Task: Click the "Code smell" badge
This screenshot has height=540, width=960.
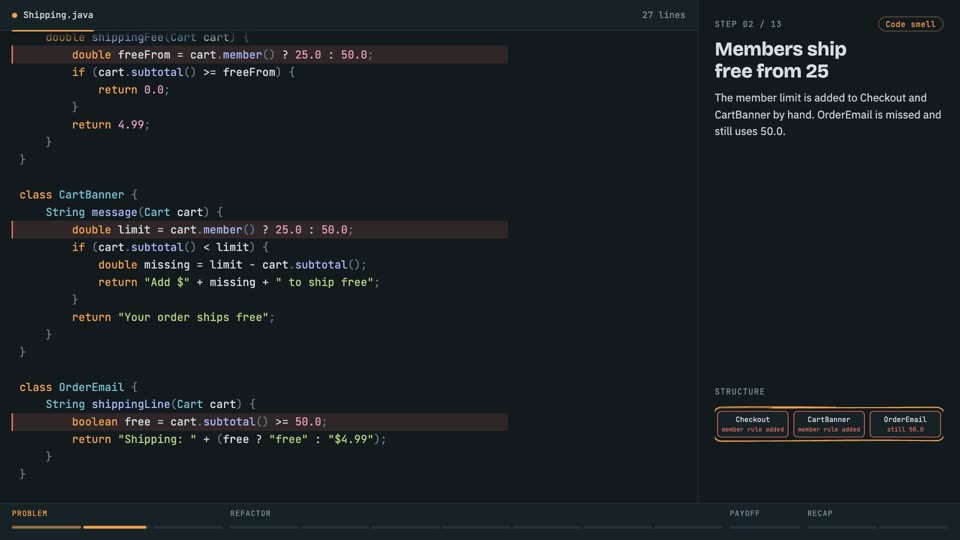Action: tap(910, 24)
